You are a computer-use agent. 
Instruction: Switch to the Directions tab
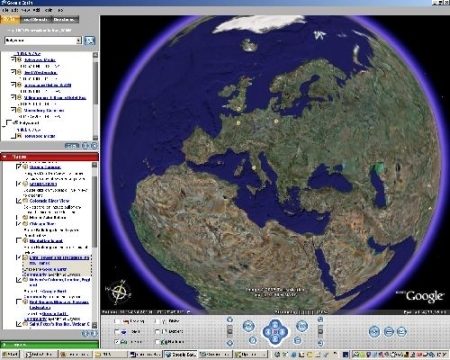[x=65, y=20]
